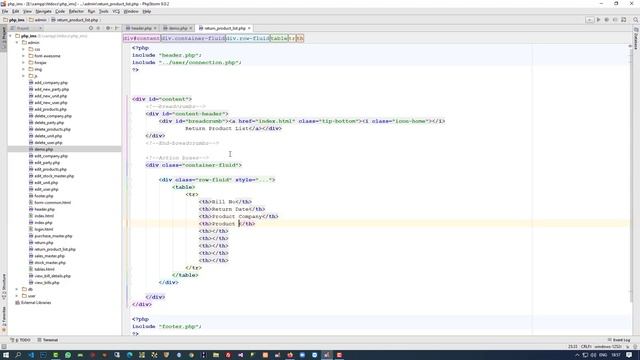Open the Tools menu
Image resolution: width=640 pixels, height=360 pixels.
(104, 11)
